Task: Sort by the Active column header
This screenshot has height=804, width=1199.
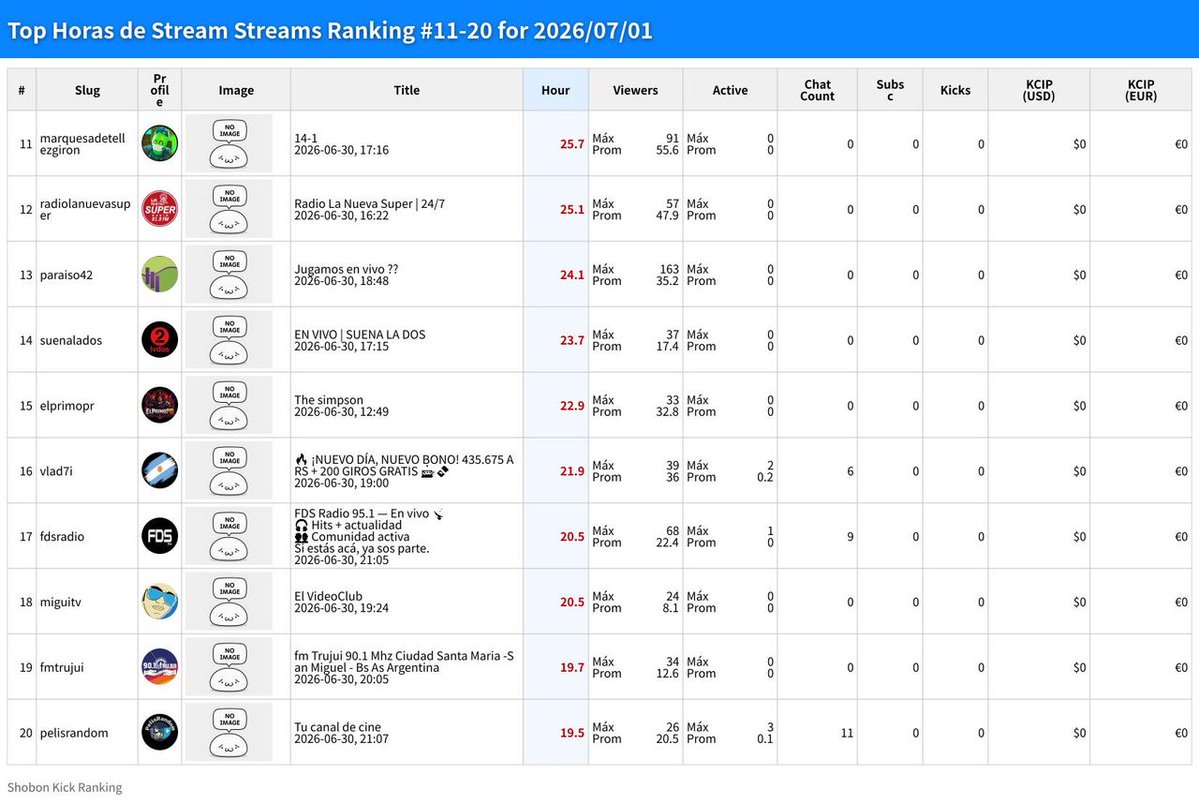Action: [x=730, y=90]
